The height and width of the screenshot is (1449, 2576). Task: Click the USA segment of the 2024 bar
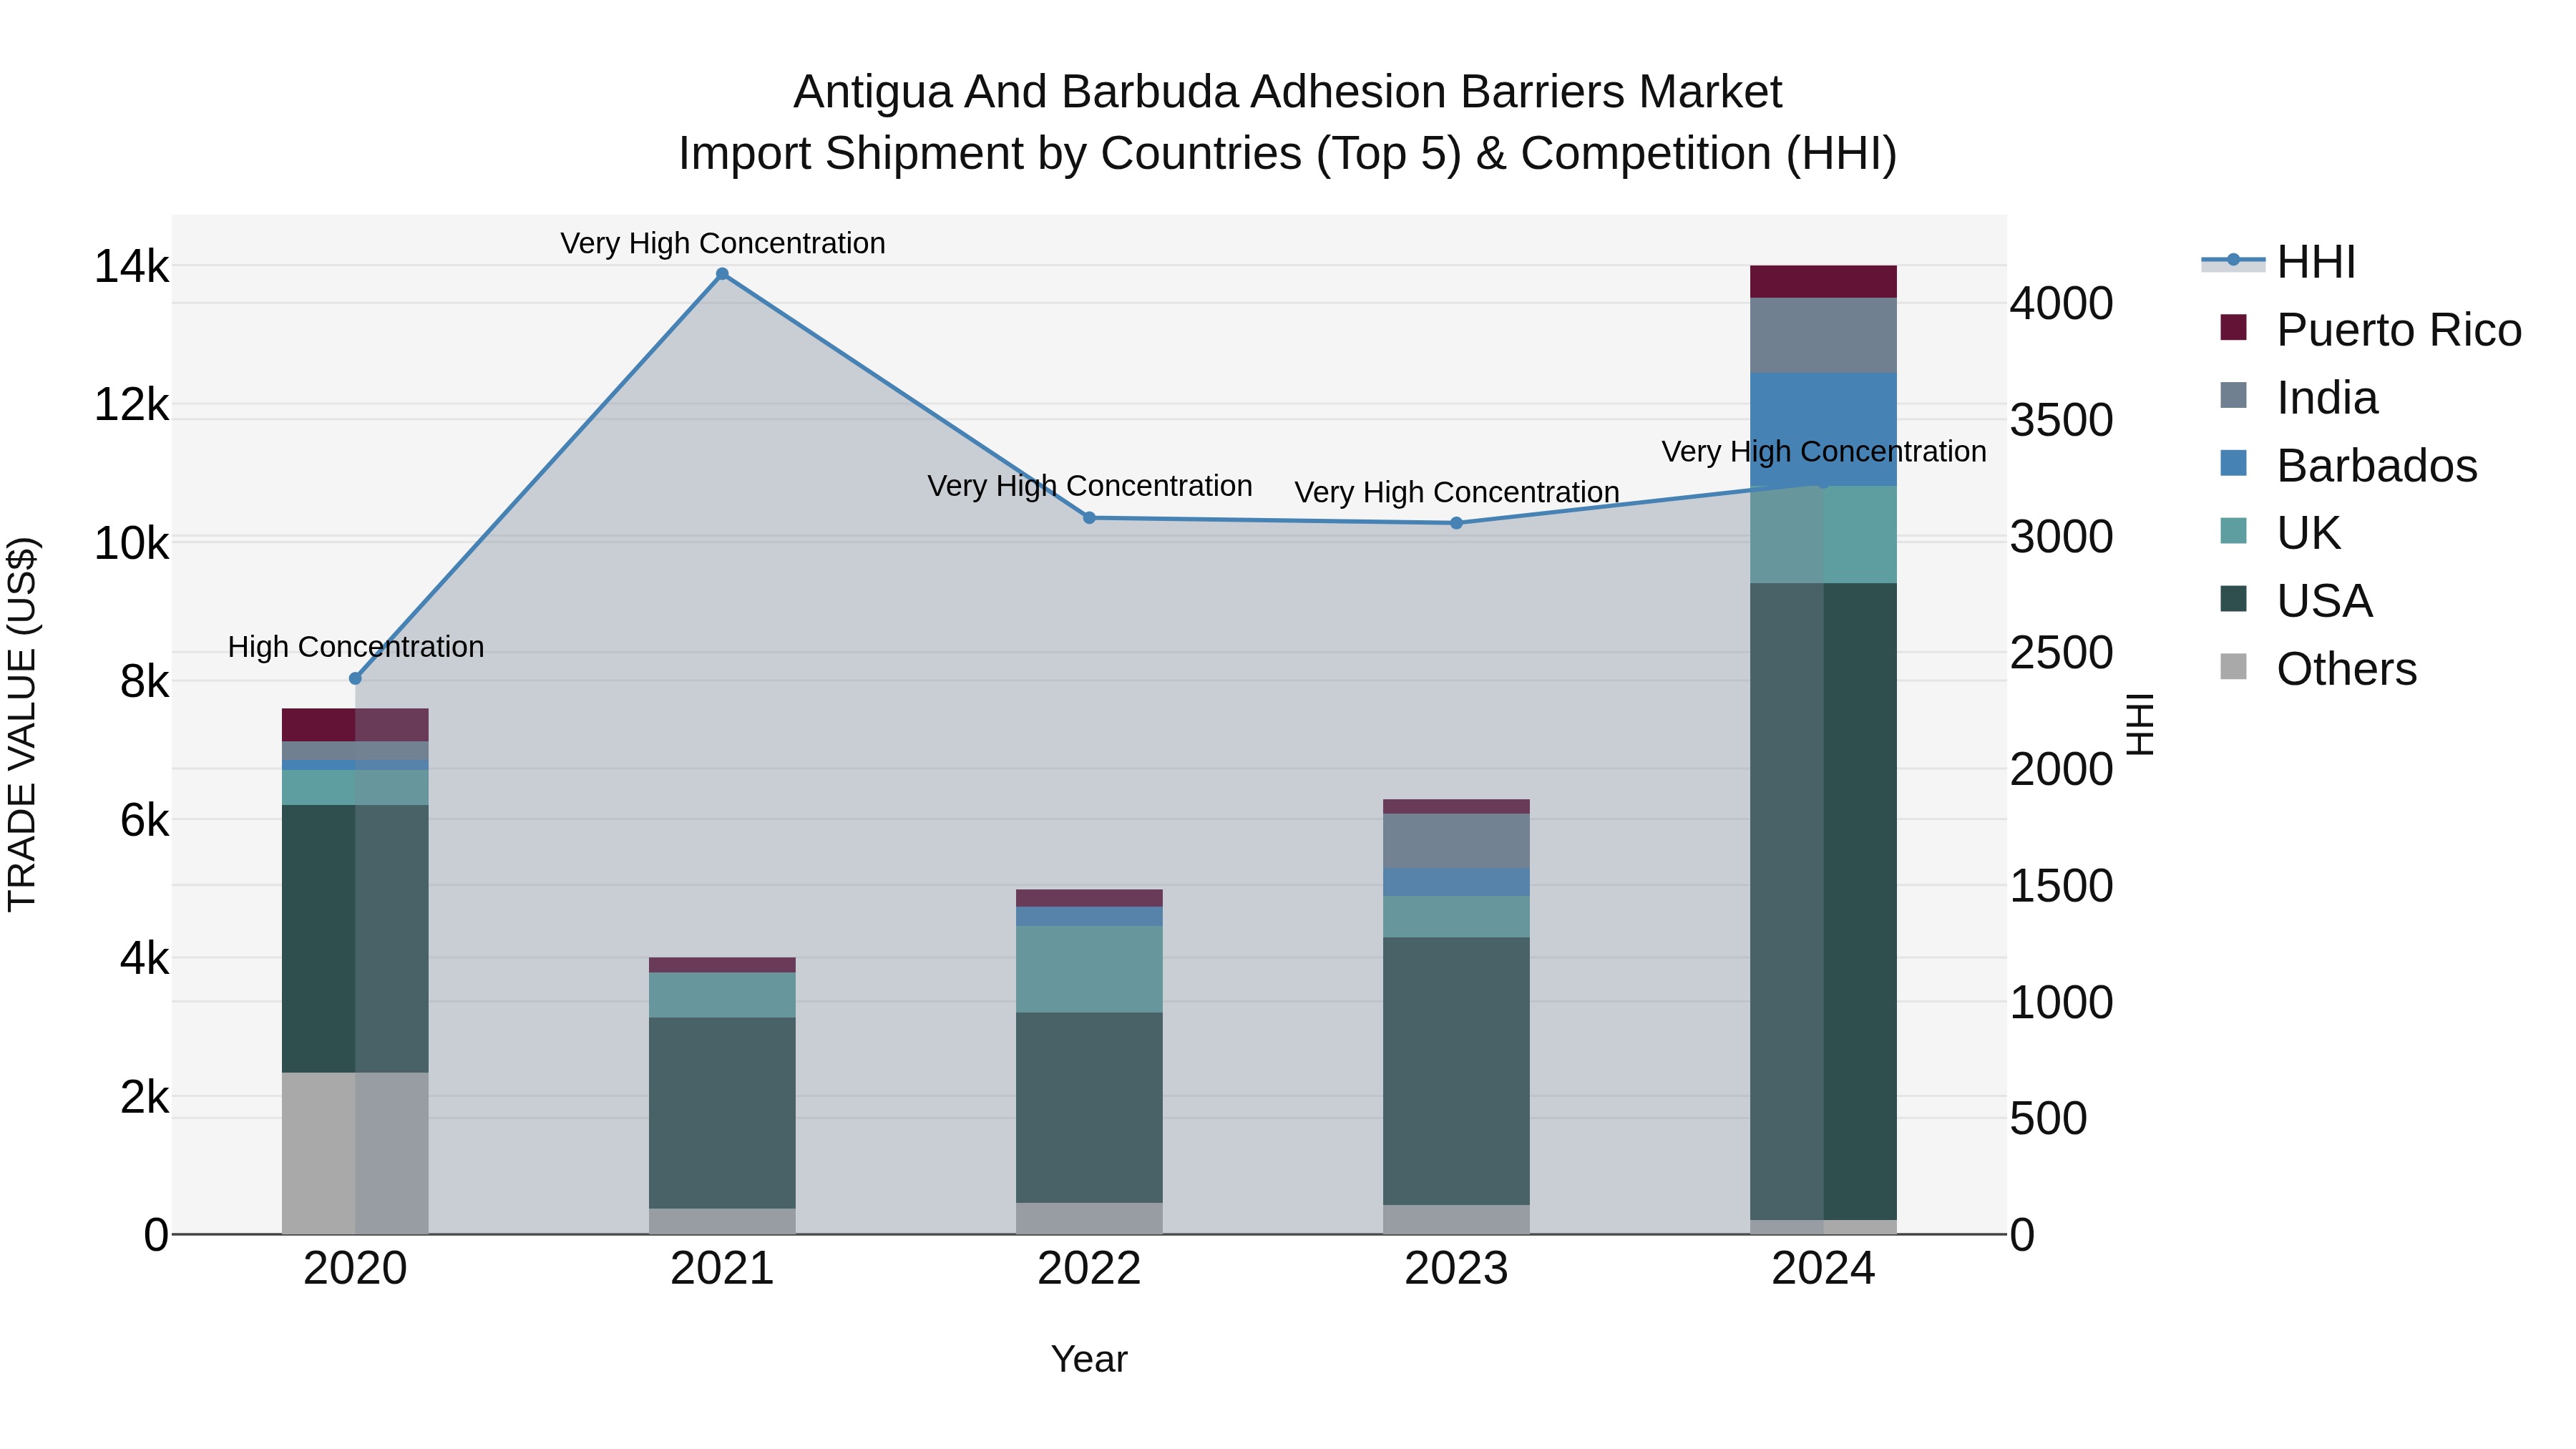pos(1823,901)
